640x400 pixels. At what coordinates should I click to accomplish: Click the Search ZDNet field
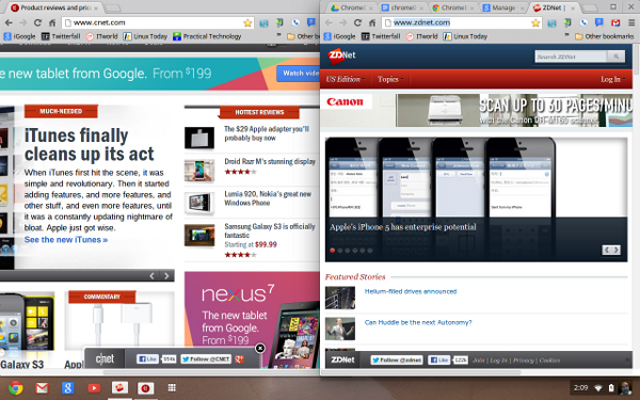tap(571, 56)
